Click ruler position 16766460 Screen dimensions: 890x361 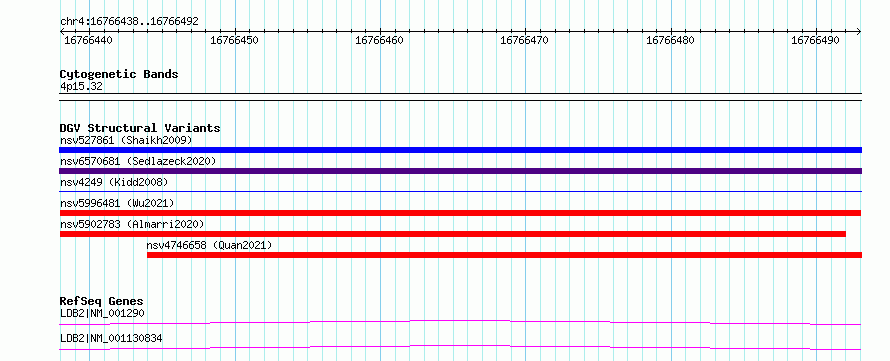pos(379,40)
